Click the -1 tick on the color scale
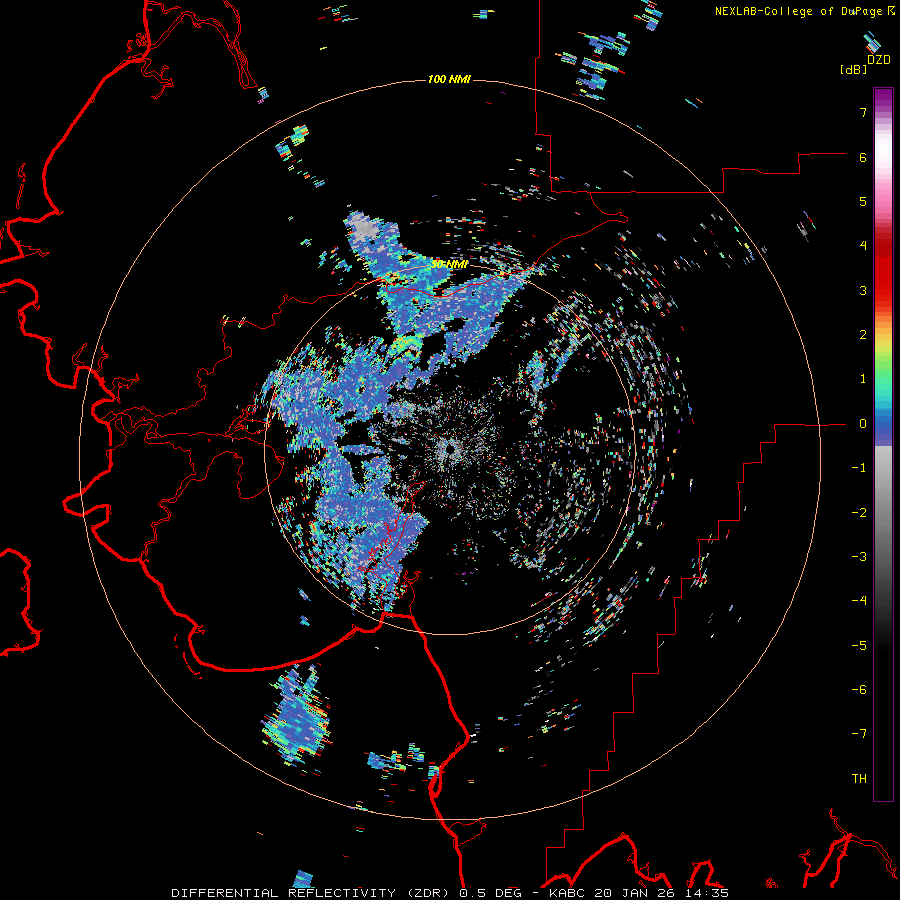Image resolution: width=900 pixels, height=900 pixels. pos(859,468)
